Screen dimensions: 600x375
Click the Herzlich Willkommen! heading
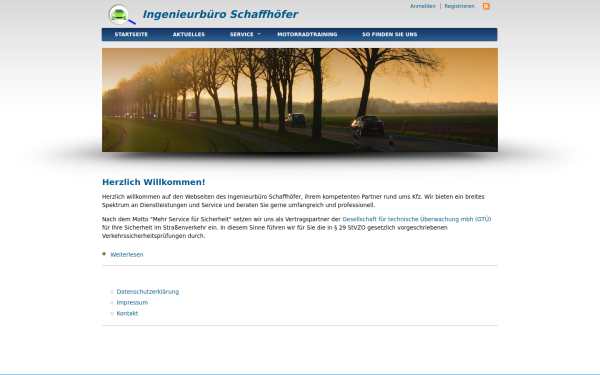[x=153, y=182]
